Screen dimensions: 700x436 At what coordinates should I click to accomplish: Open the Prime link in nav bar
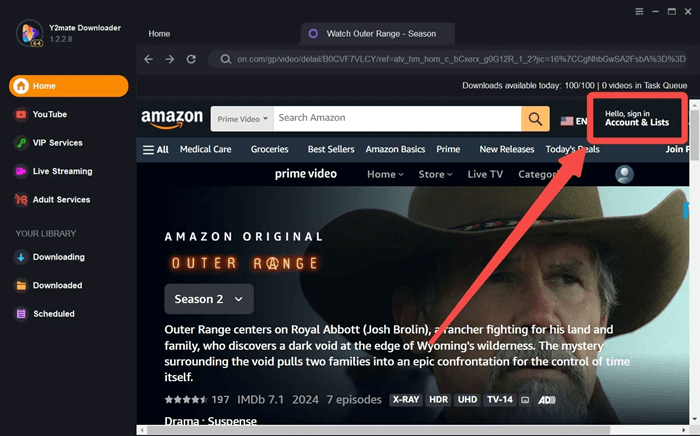click(x=448, y=149)
